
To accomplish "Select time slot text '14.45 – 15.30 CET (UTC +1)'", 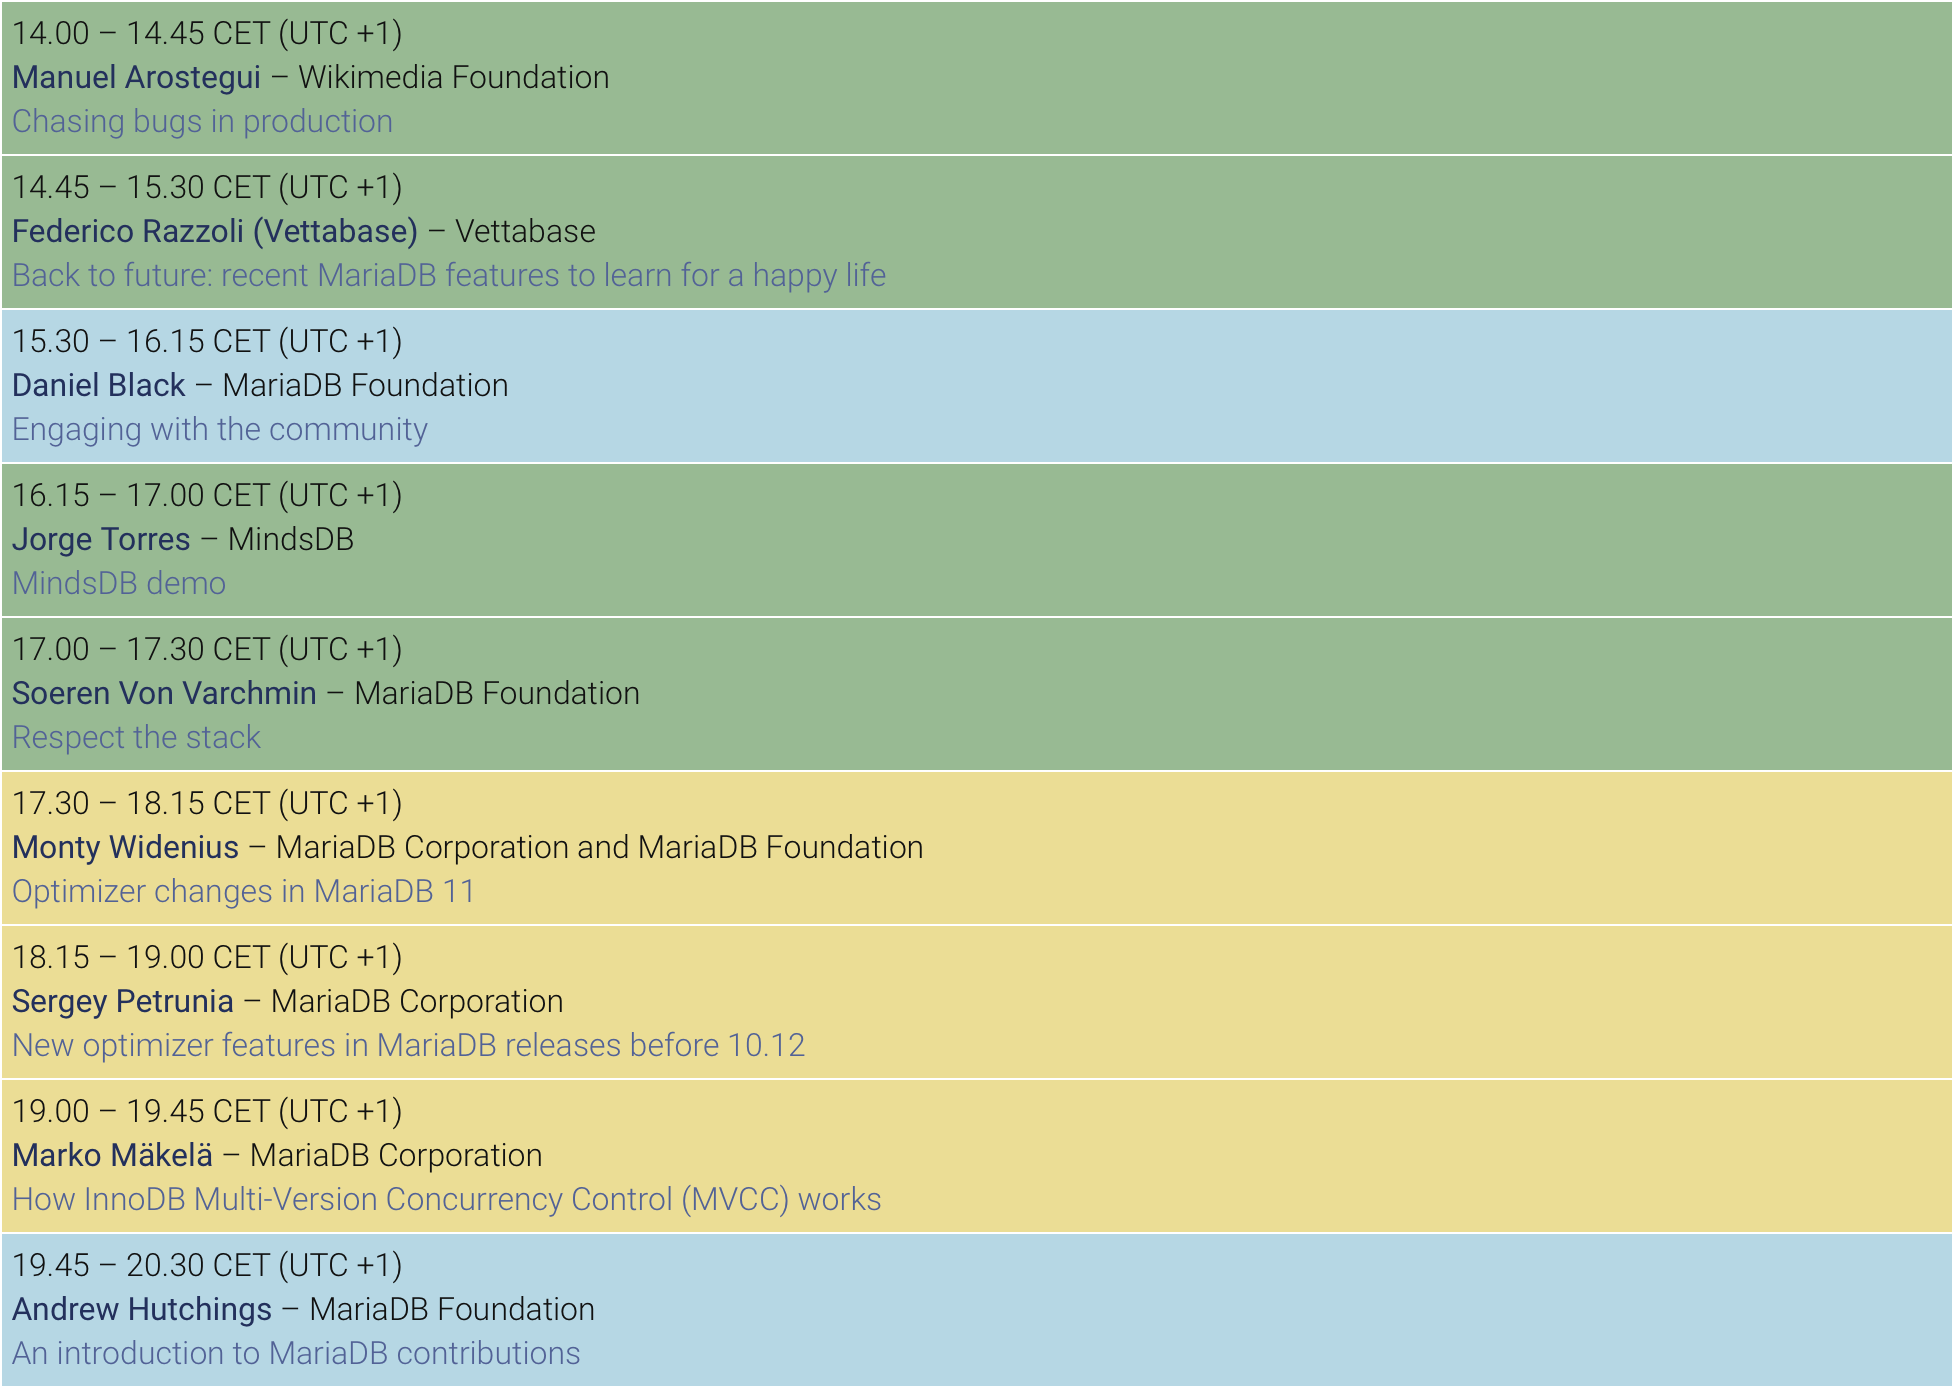I will coord(207,188).
